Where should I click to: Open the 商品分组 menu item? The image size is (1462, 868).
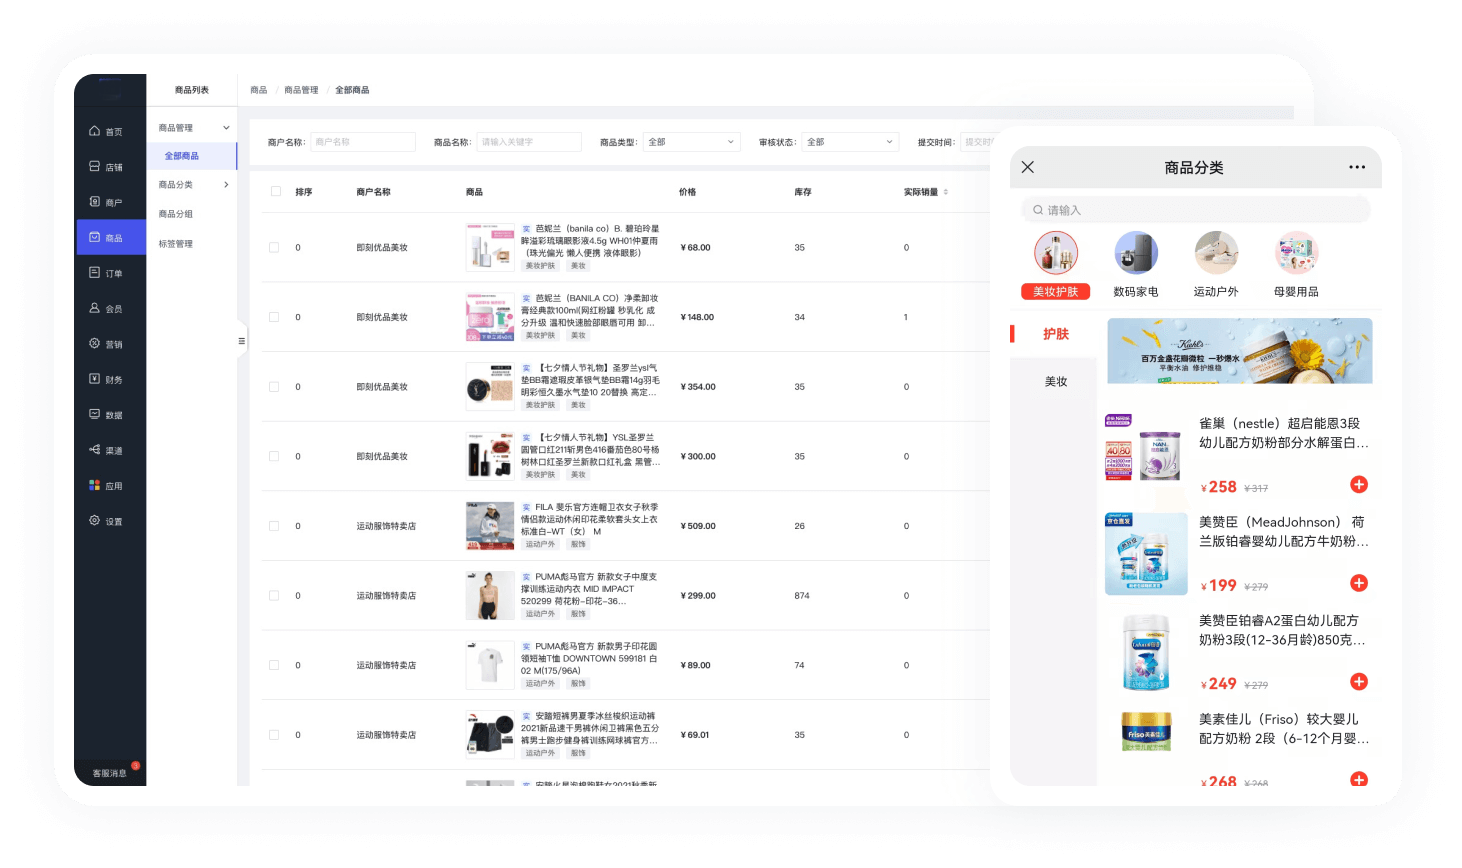point(176,214)
